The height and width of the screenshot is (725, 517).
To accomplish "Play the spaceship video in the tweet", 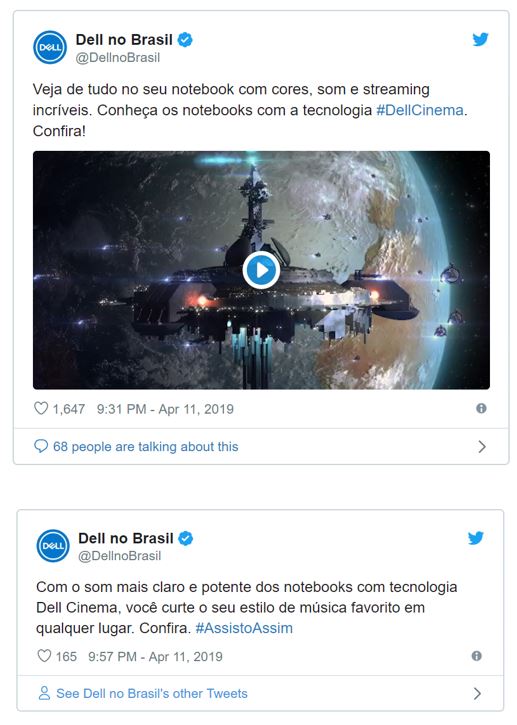I will [261, 270].
